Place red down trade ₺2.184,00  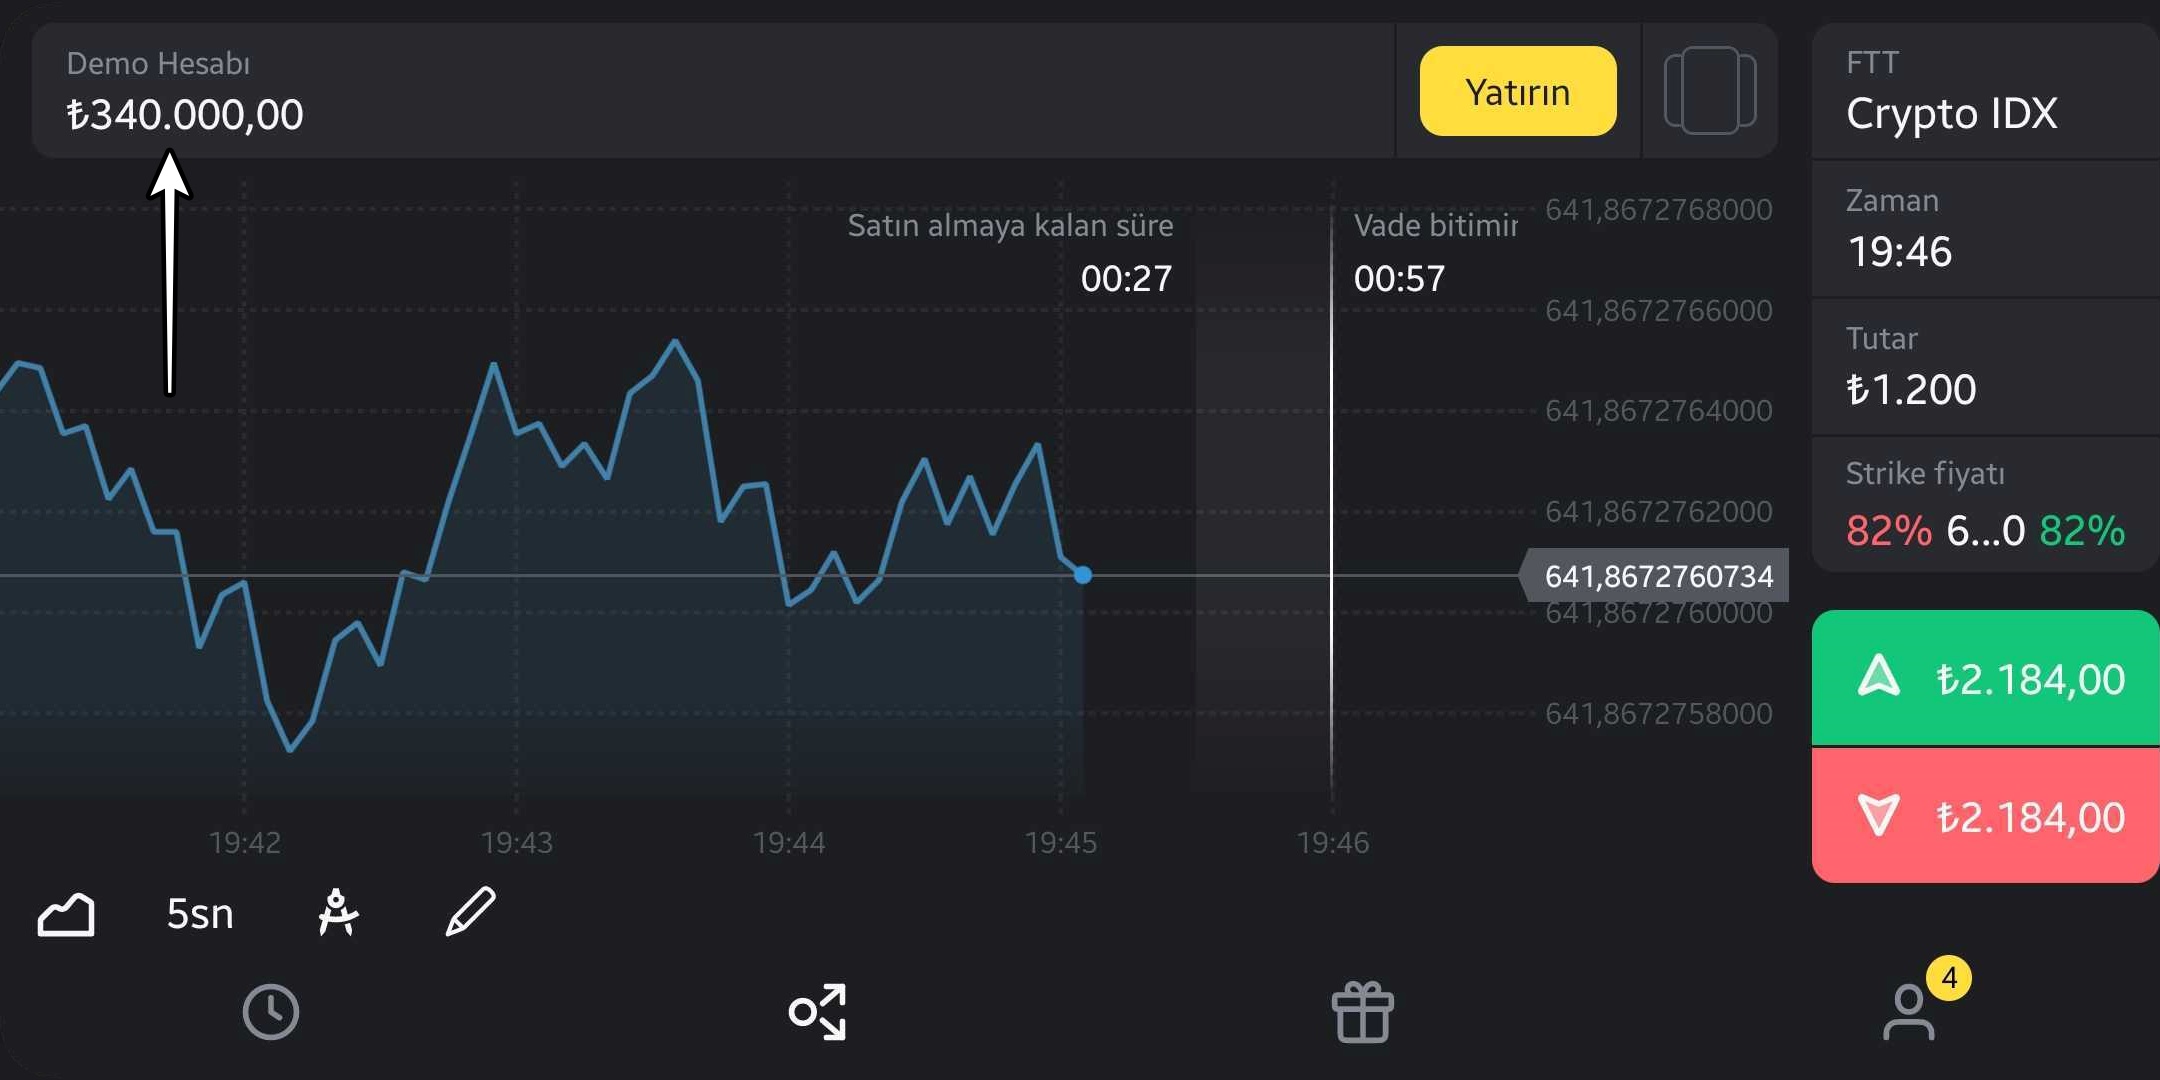point(1985,816)
